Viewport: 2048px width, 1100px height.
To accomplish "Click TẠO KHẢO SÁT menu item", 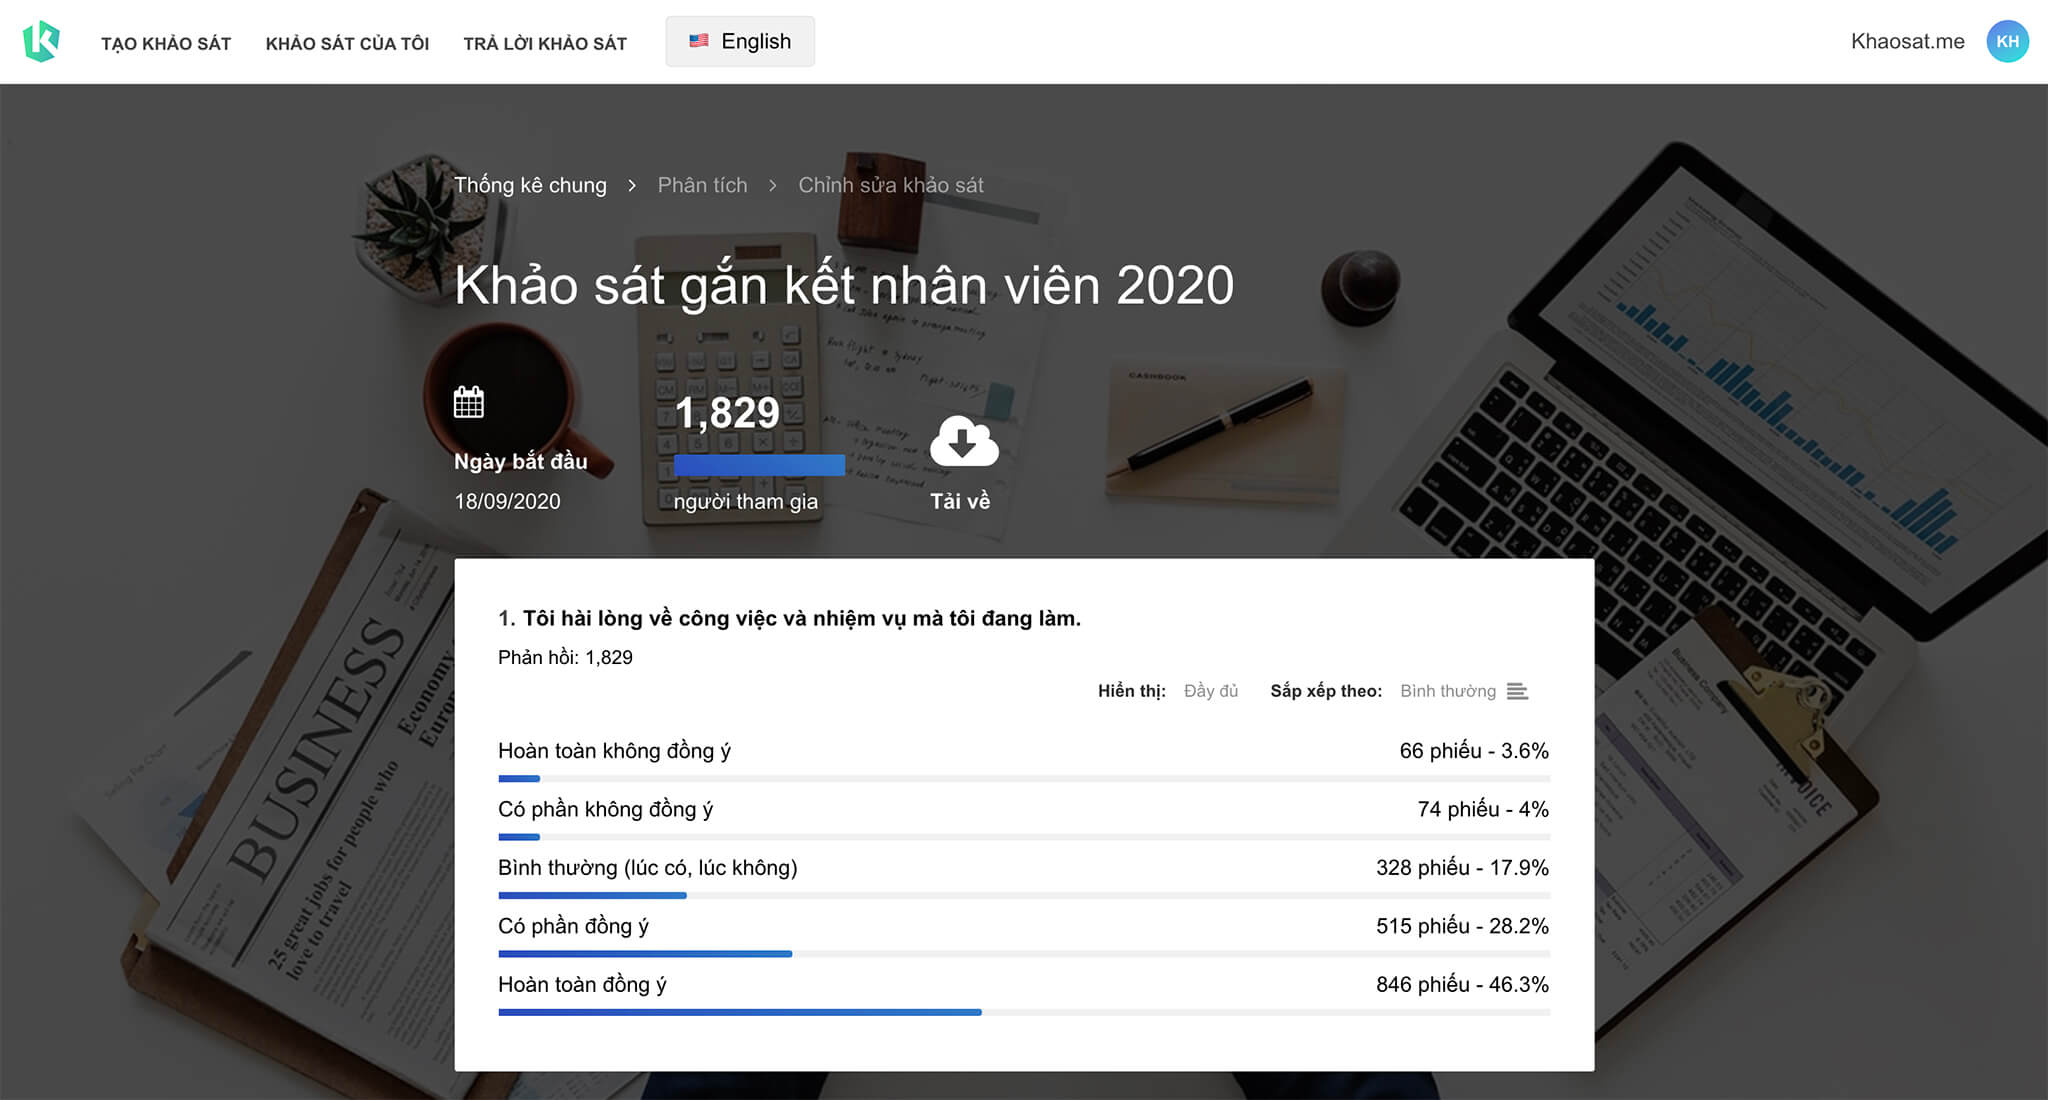I will tap(163, 42).
